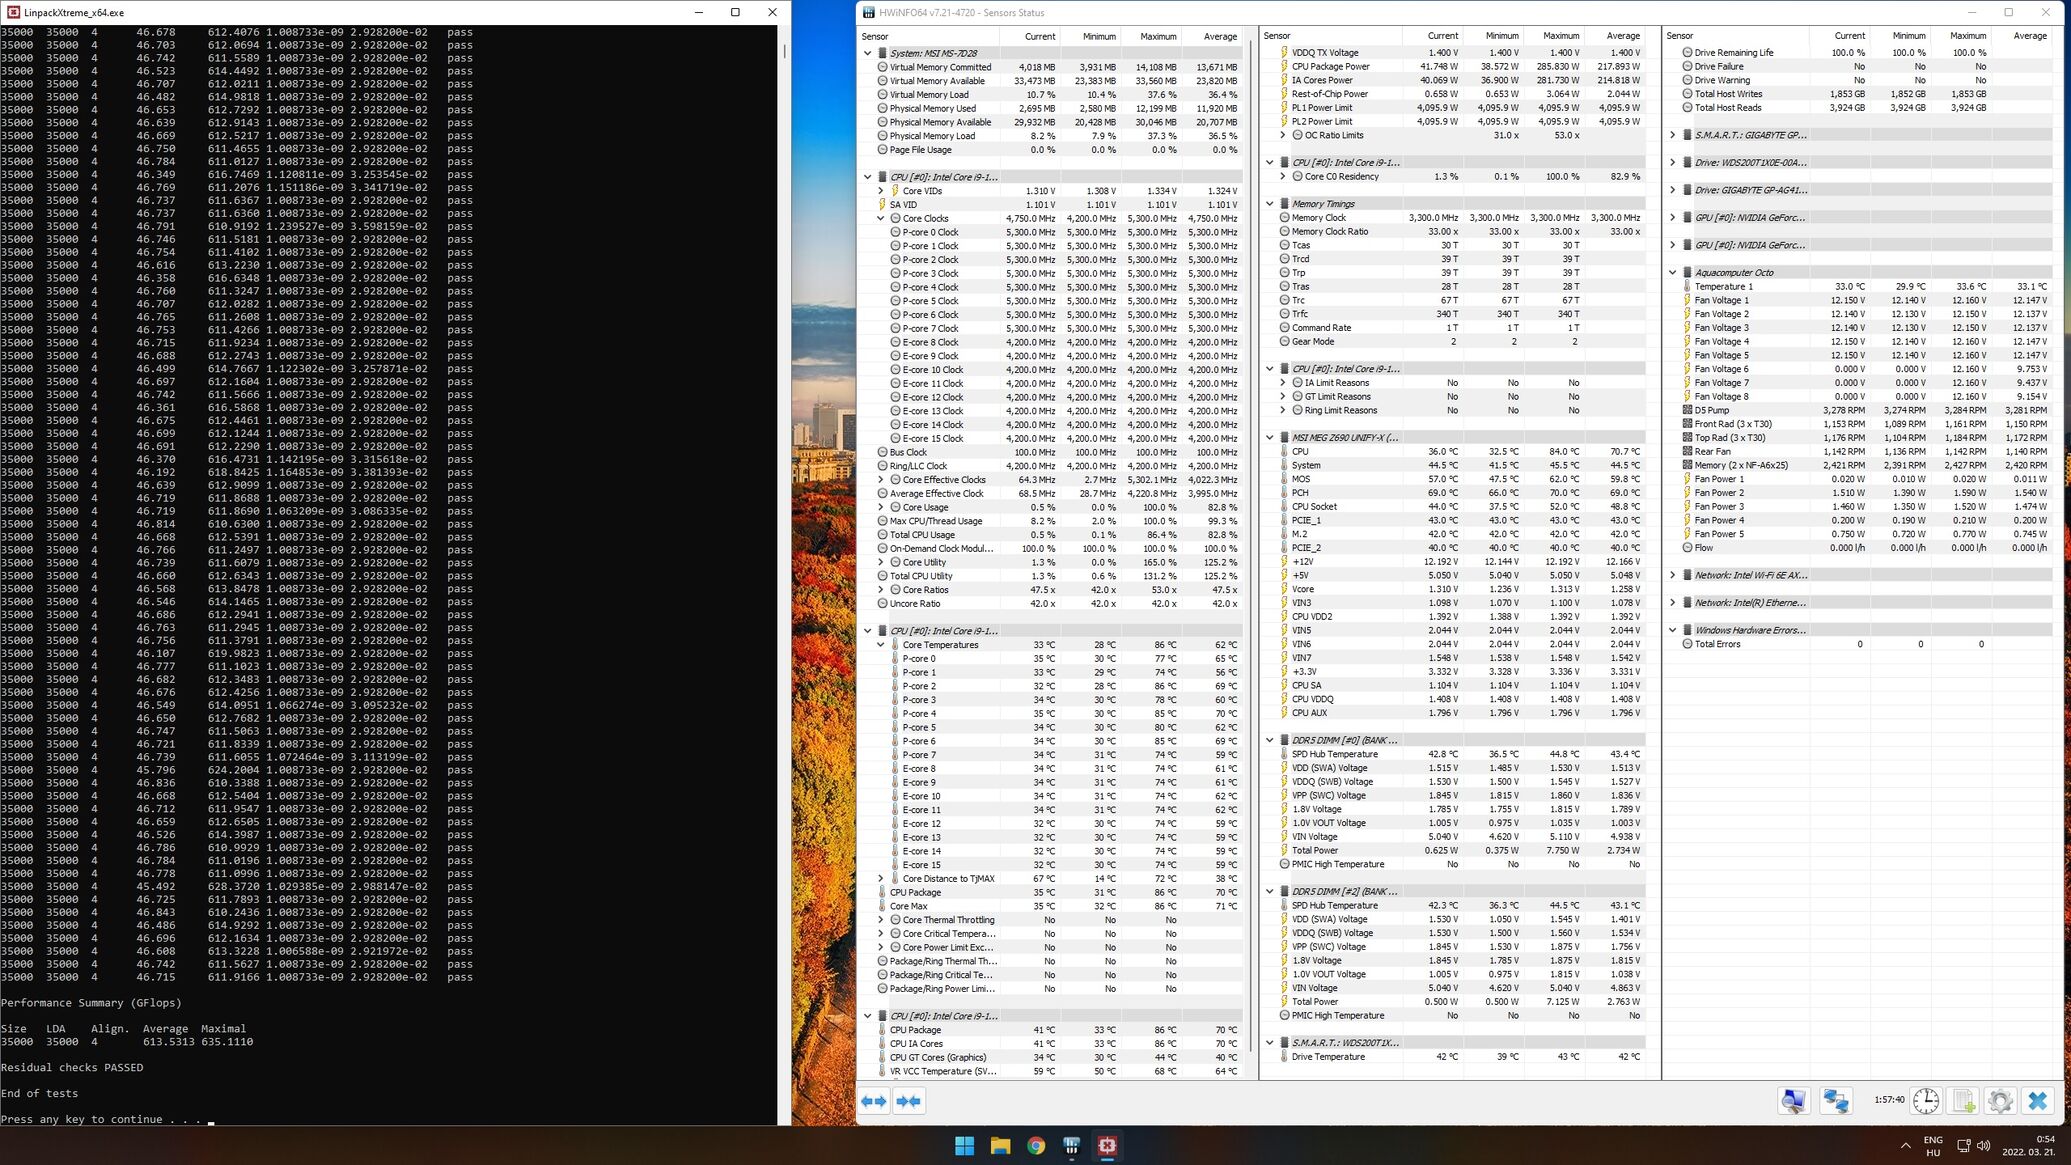
Task: Collapse the Memory Timings group
Action: tap(1270, 203)
